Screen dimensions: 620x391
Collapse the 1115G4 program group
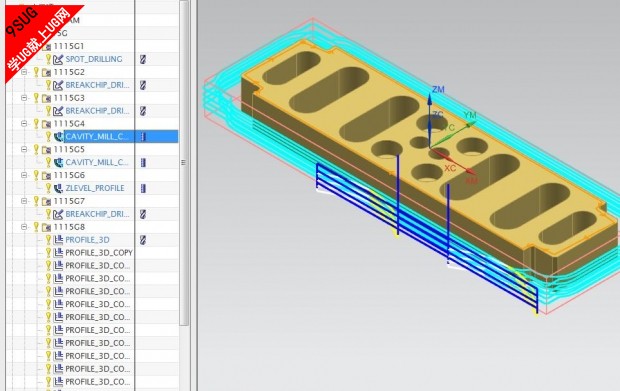click(24, 124)
